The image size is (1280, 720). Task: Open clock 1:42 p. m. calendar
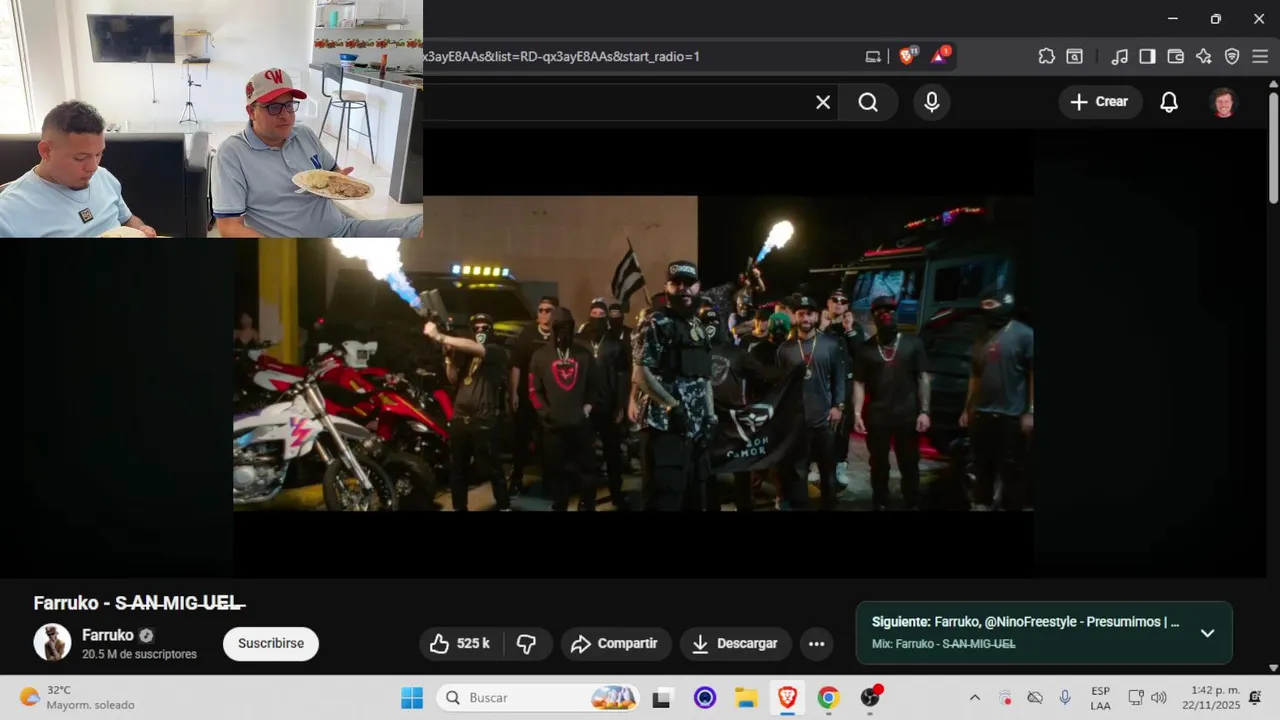pos(1211,698)
